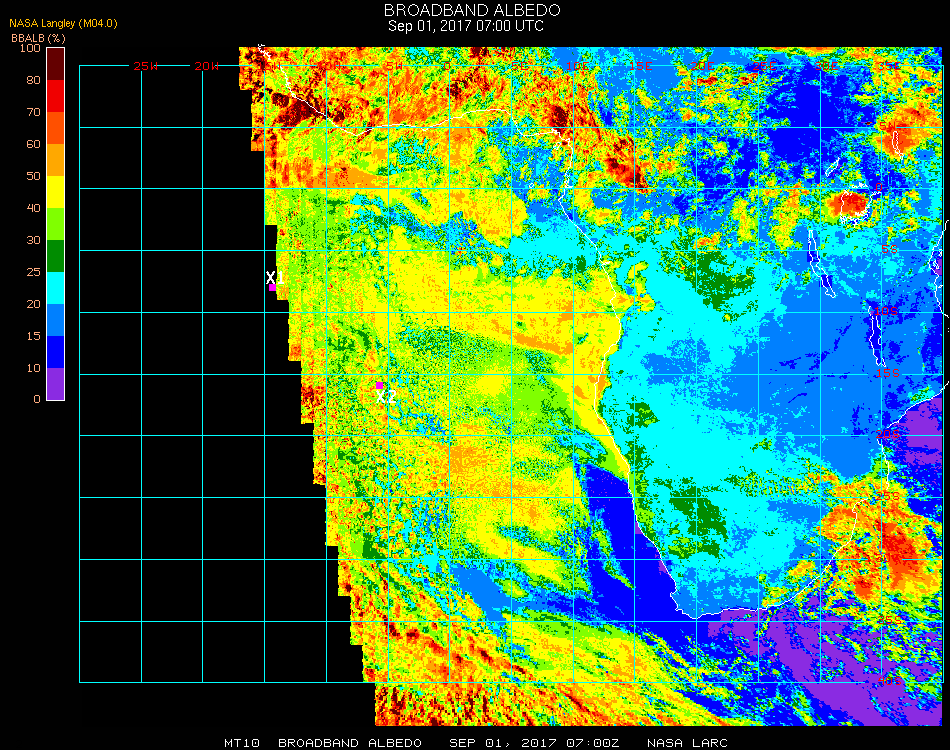
Task: Select the orange-red 60-70 colorbar segment
Action: 56,128
